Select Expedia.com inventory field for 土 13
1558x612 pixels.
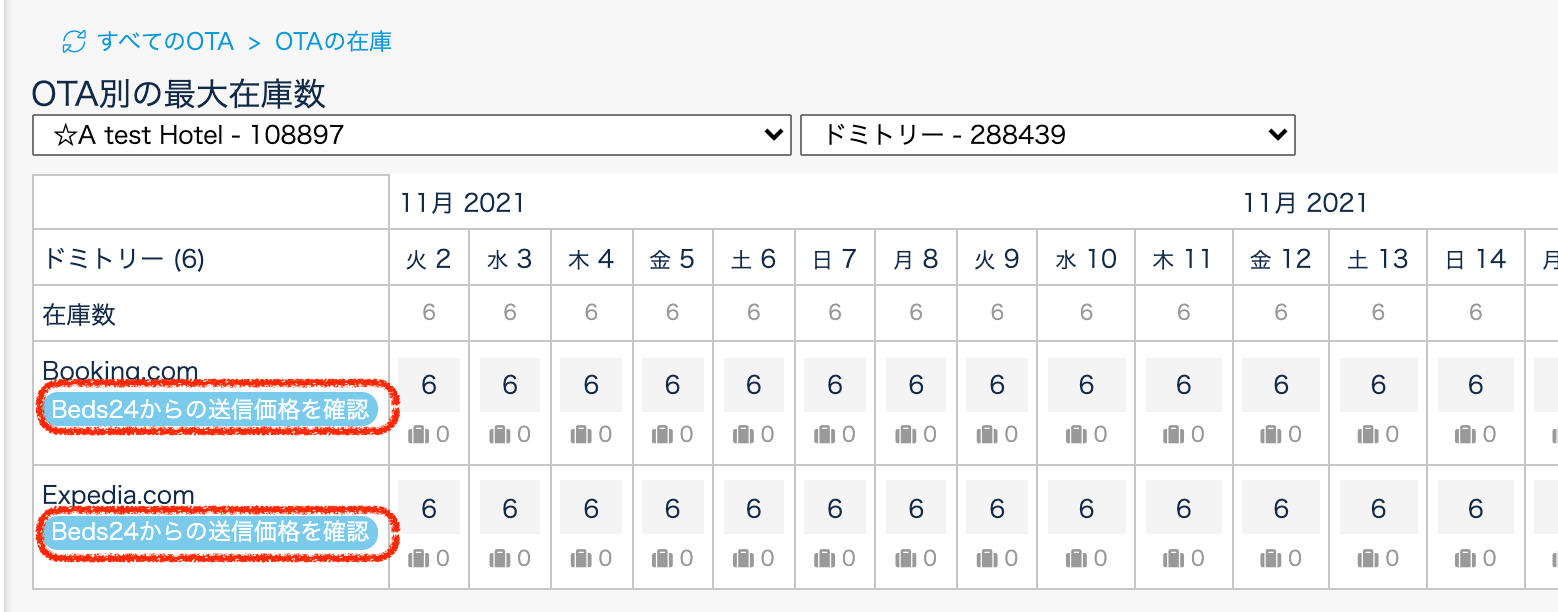coord(1378,508)
